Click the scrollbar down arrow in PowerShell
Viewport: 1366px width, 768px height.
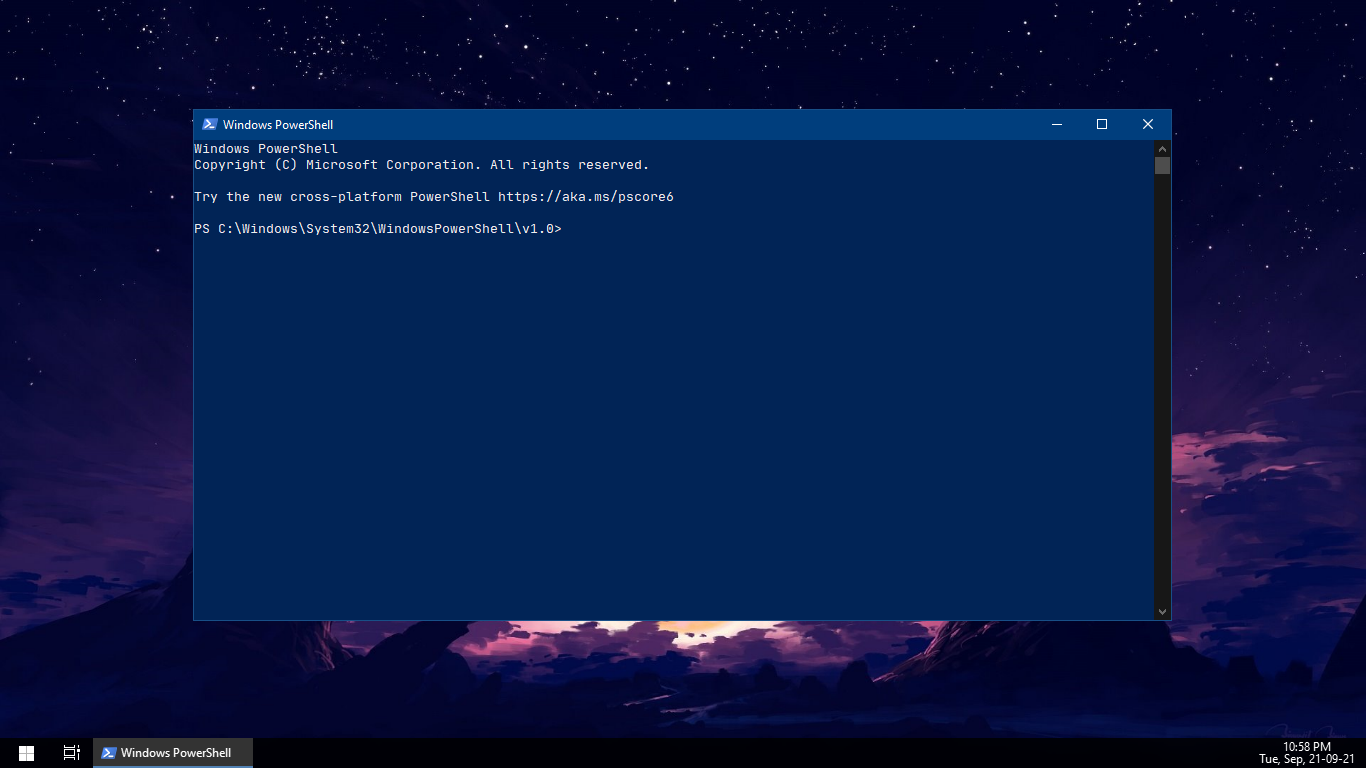(1162, 611)
